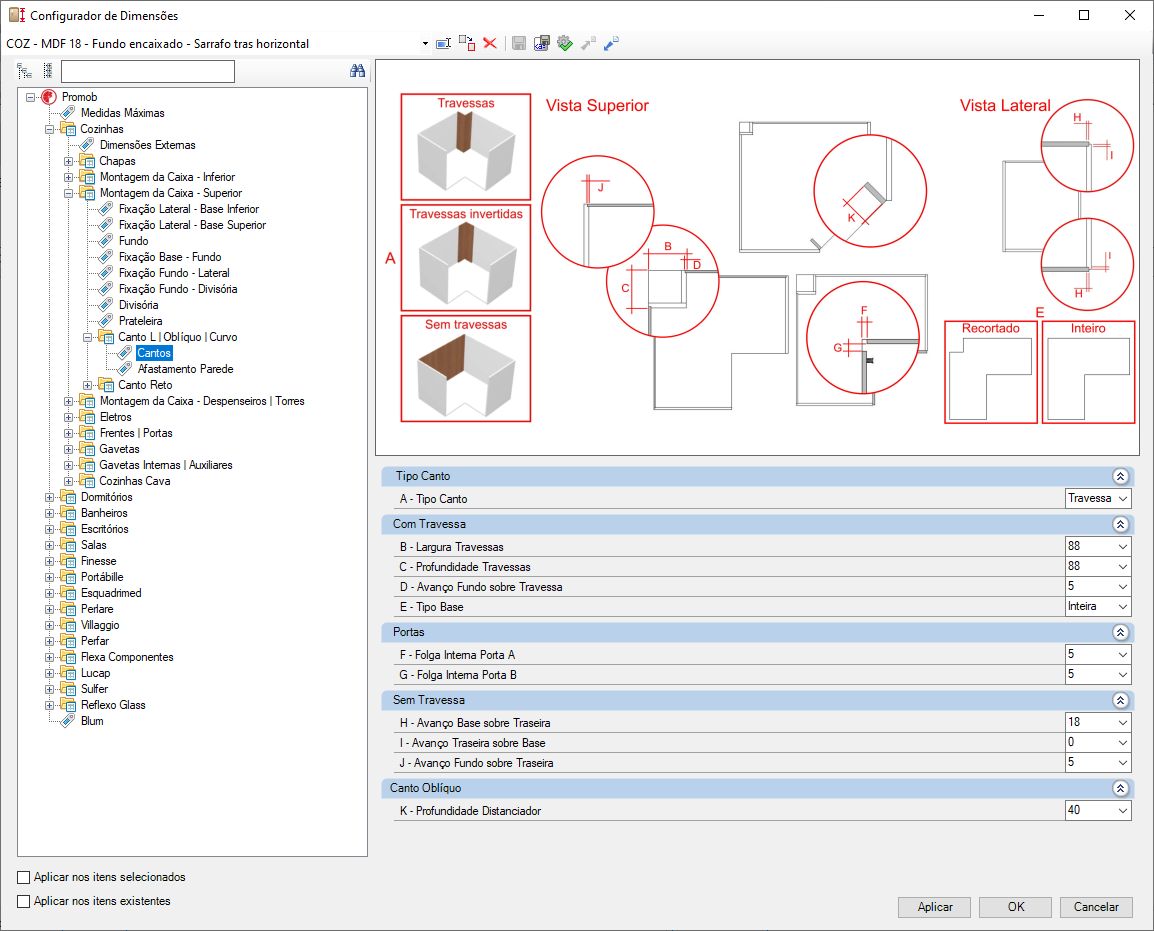The image size is (1154, 931).
Task: Click the red Promob root icon
Action: click(49, 96)
